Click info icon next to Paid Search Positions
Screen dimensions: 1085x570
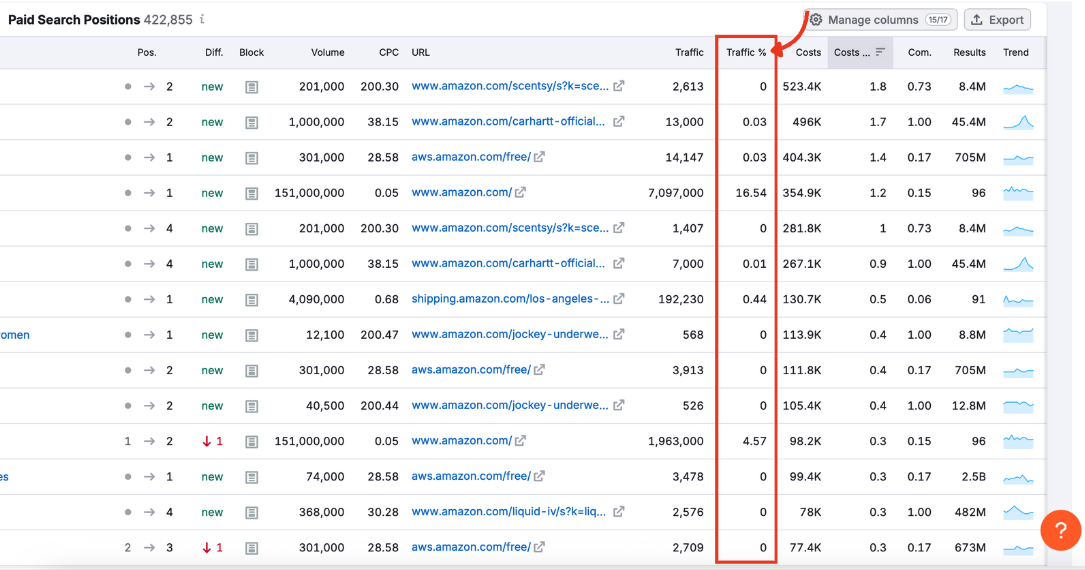coord(203,20)
